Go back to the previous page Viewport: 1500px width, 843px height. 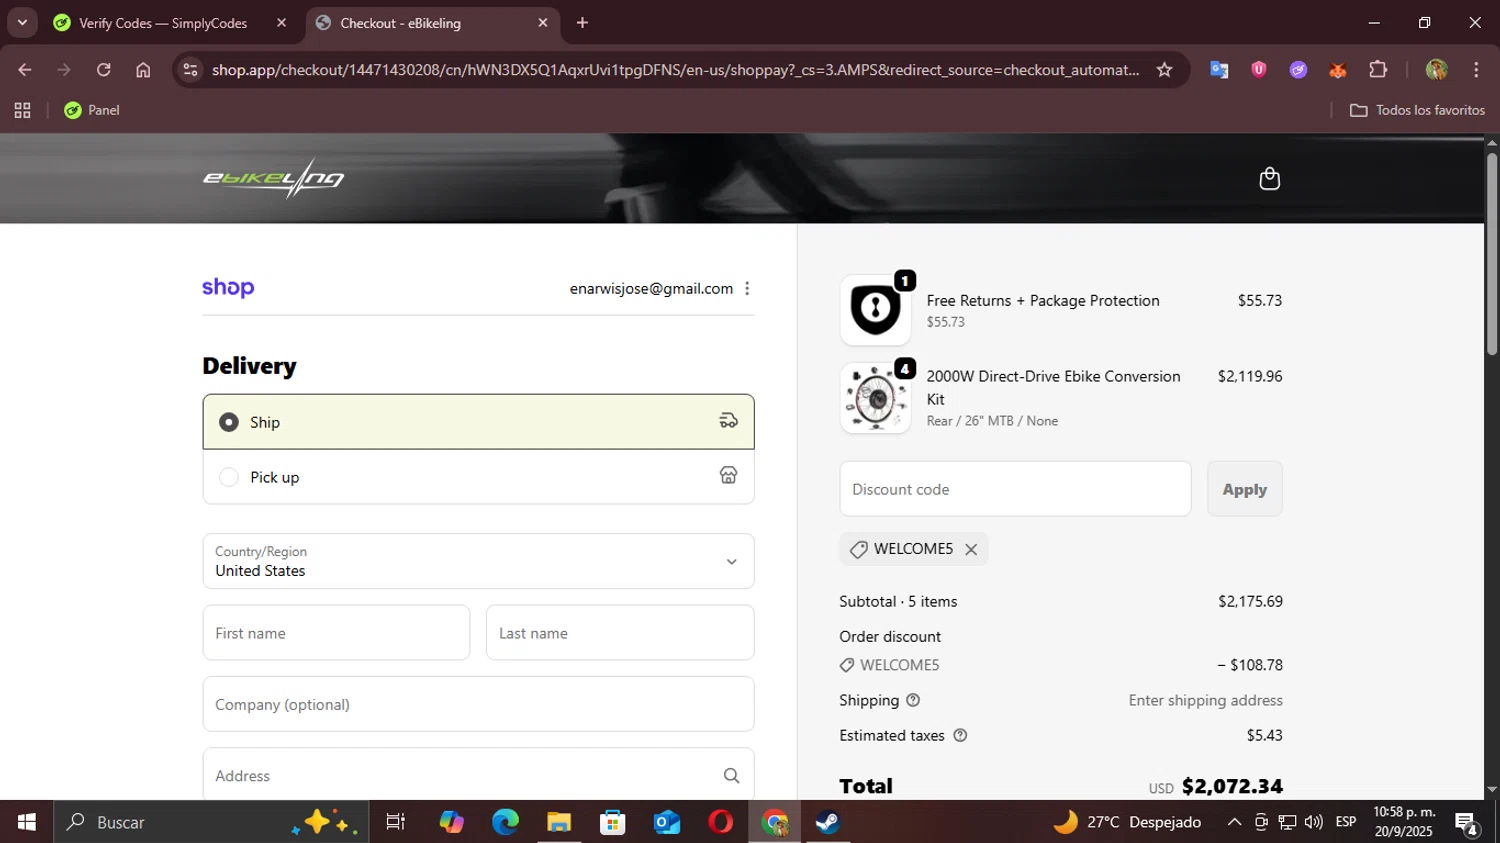[x=25, y=70]
